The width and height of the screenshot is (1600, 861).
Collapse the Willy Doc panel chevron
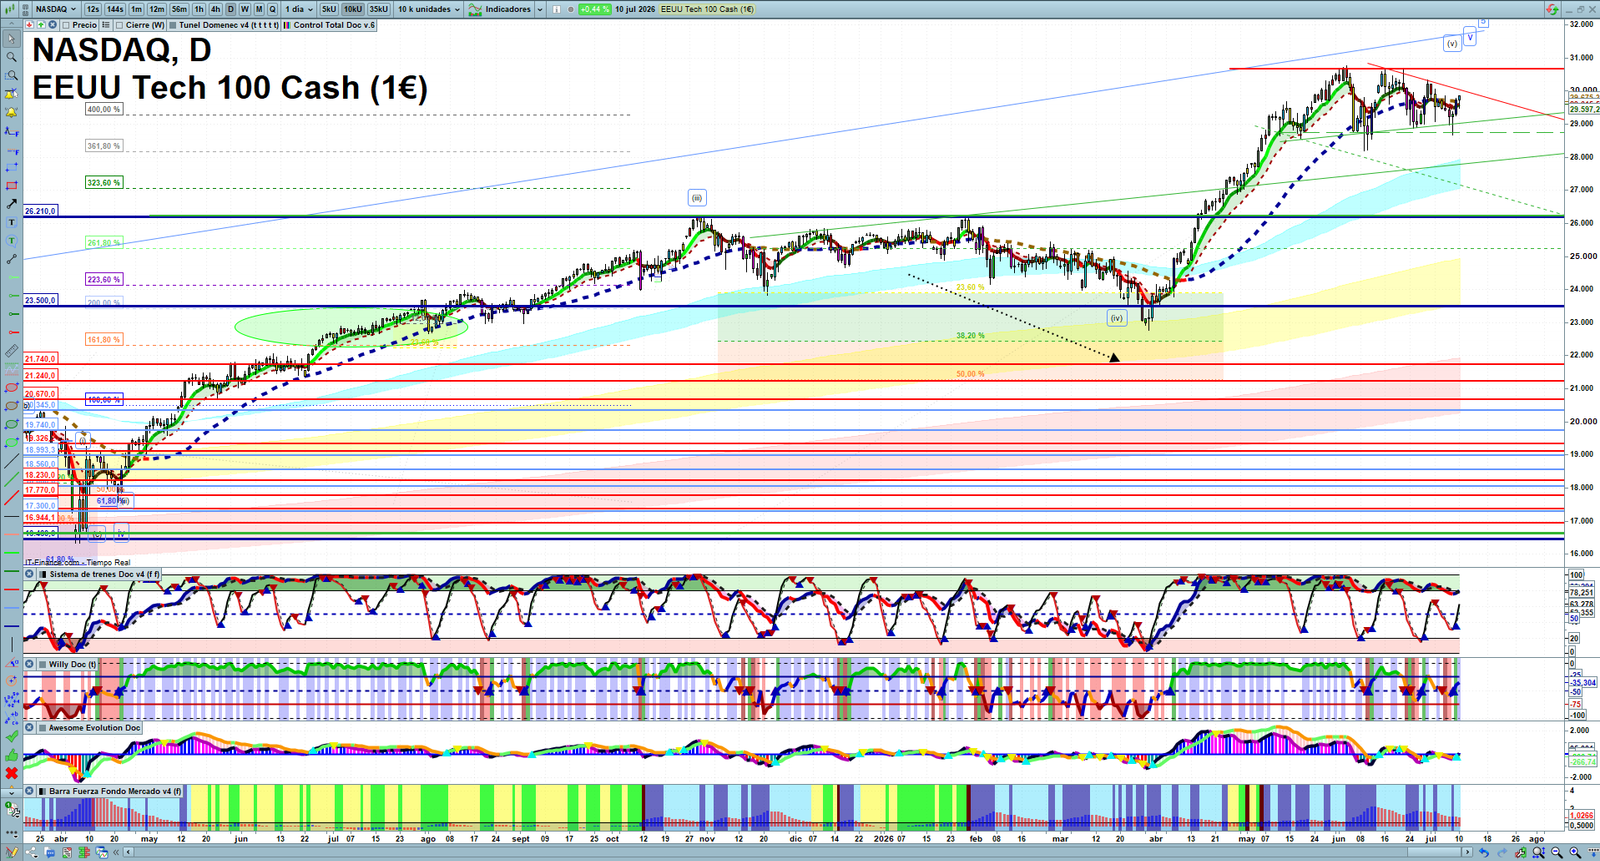pos(30,664)
